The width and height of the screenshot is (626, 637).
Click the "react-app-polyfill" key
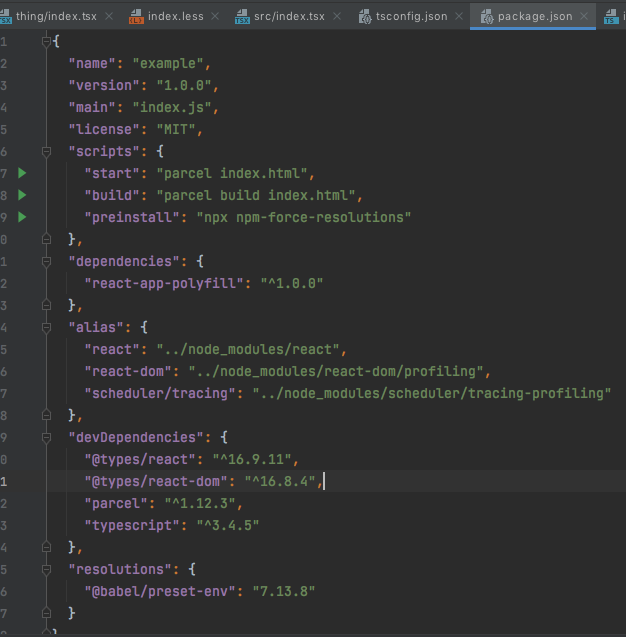(x=164, y=284)
